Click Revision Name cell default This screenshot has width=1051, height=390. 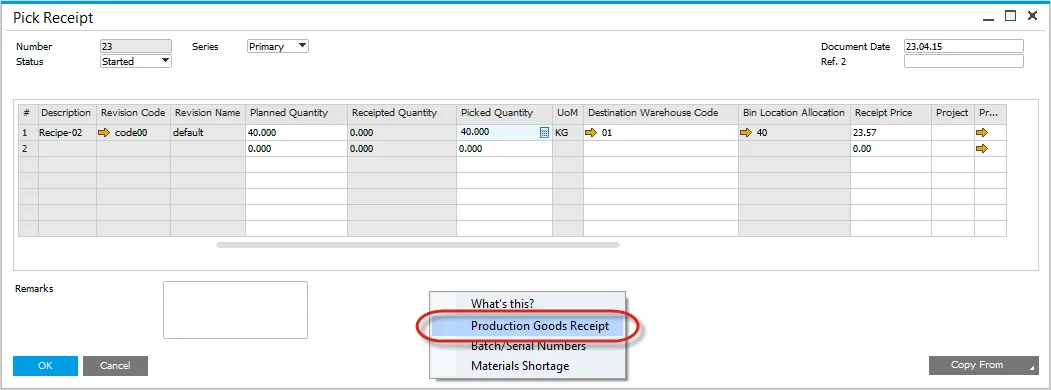tap(208, 133)
